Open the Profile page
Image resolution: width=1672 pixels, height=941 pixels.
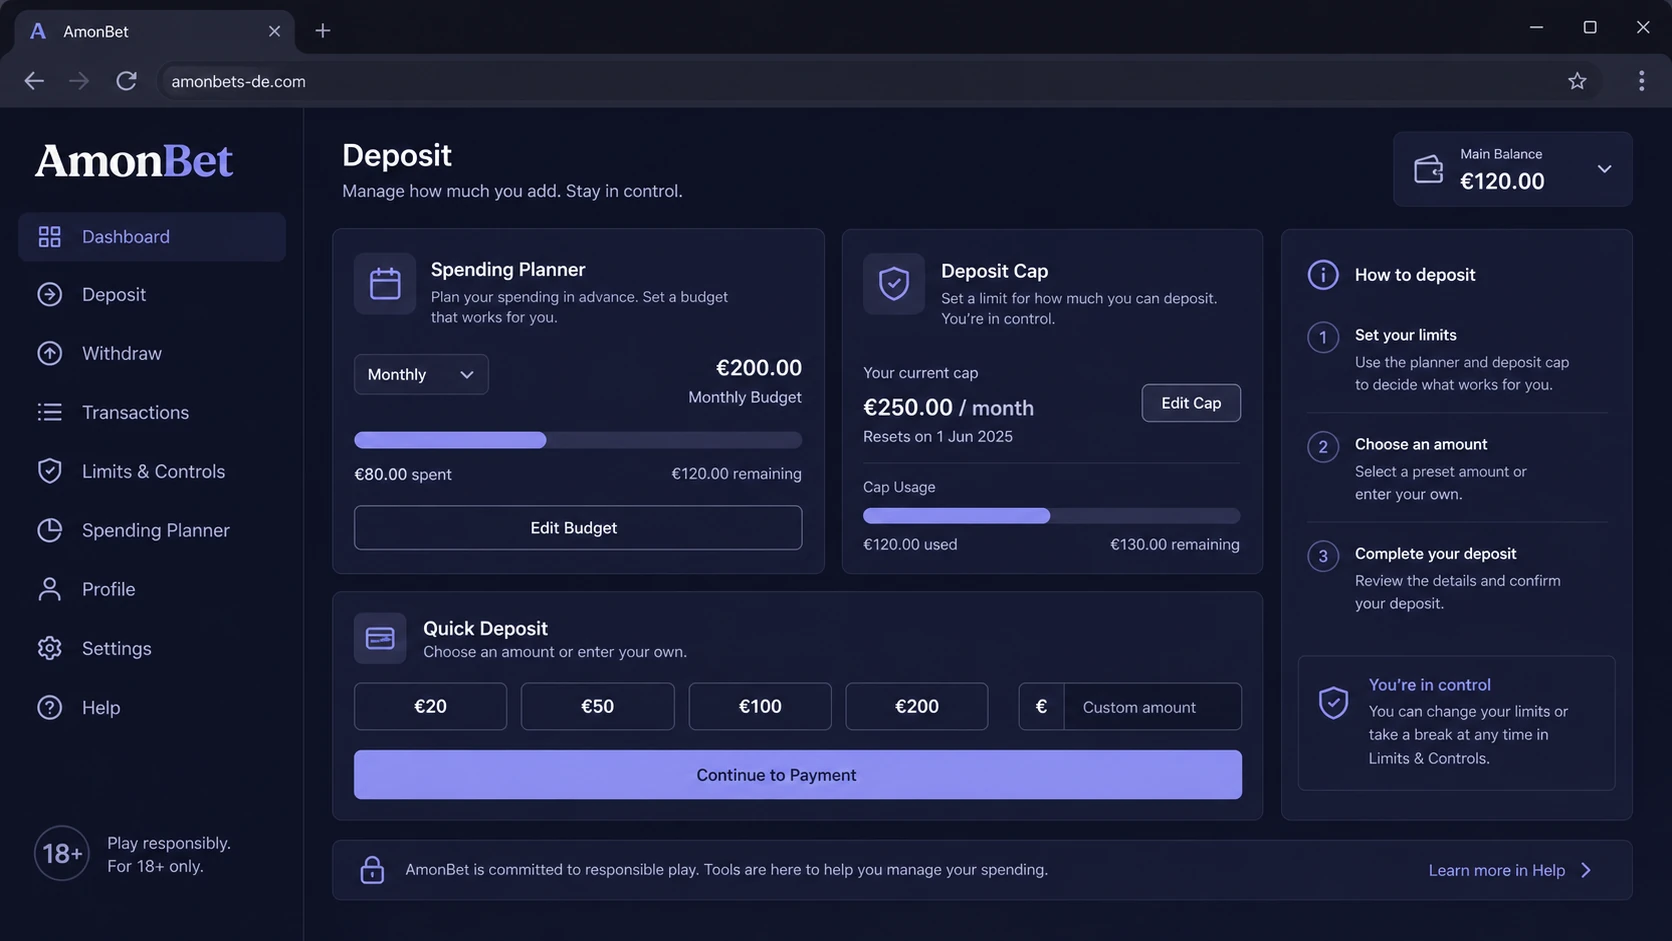[152, 589]
